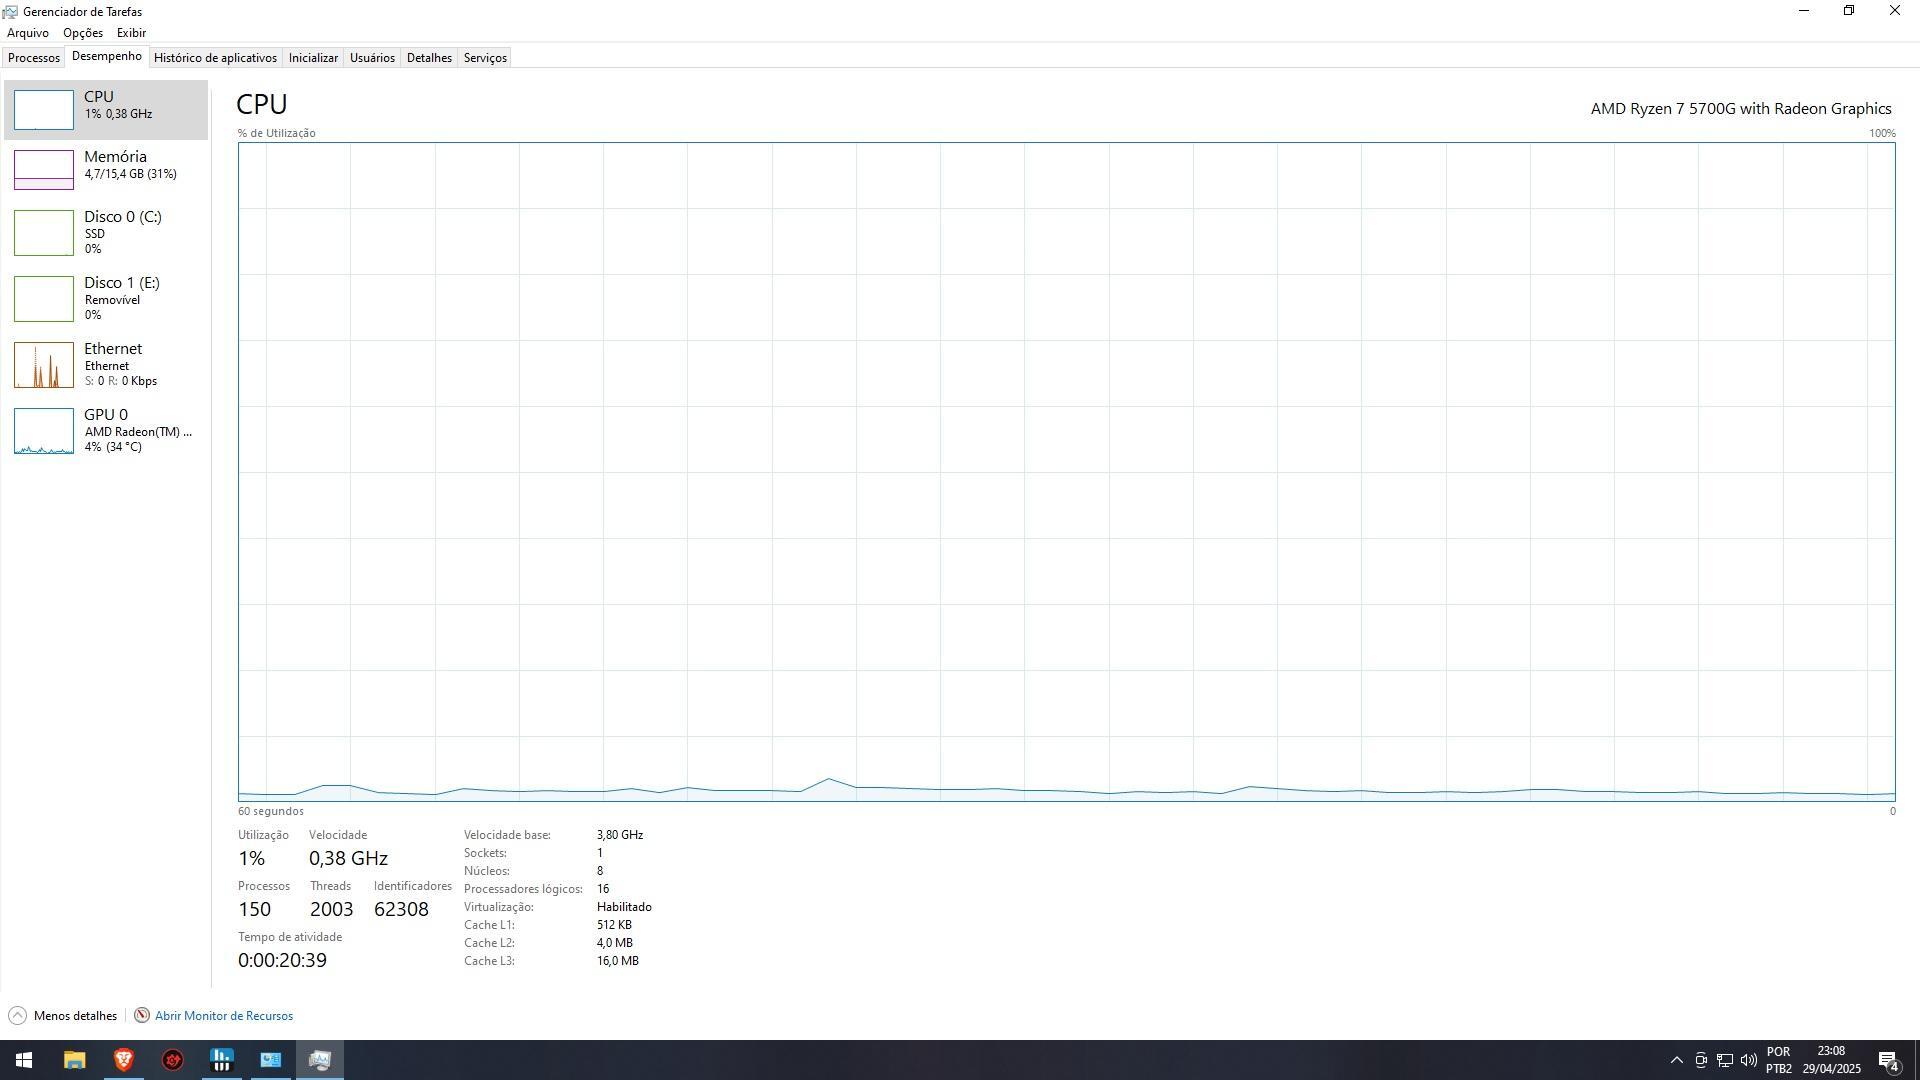Click the Identificadores count 62308
The image size is (1920, 1080).
pyautogui.click(x=401, y=910)
